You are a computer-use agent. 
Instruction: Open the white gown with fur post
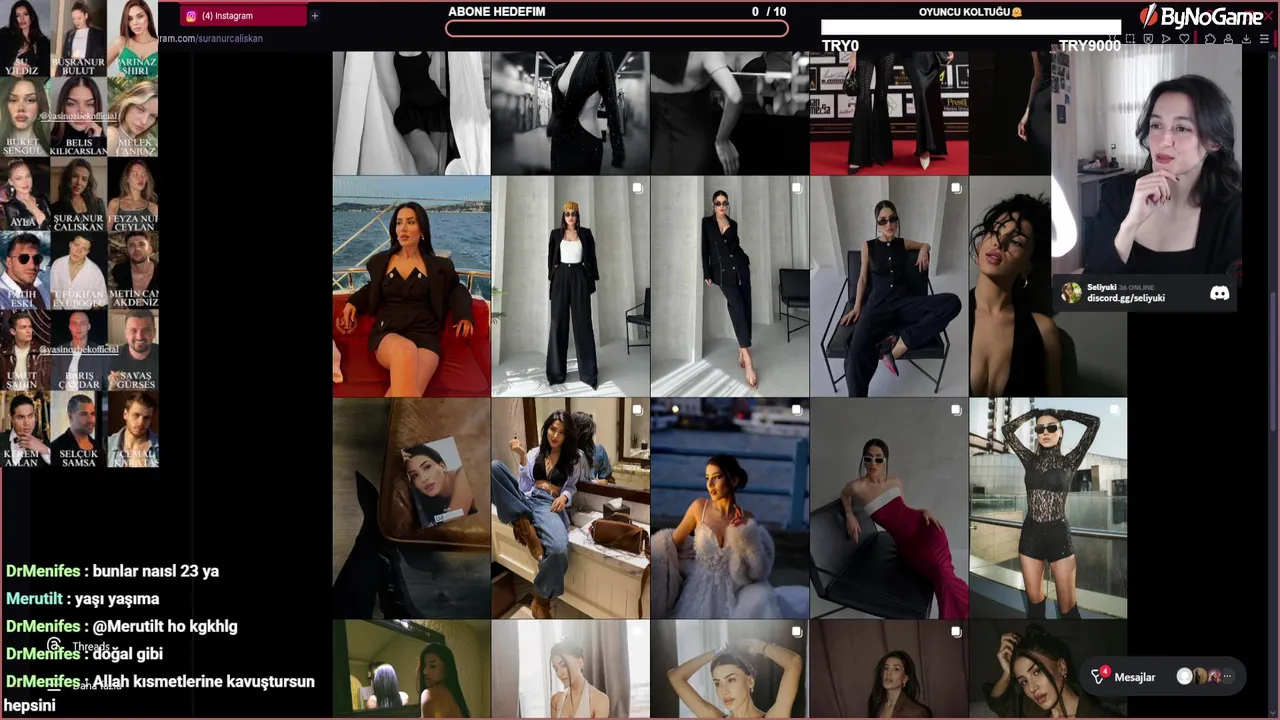pyautogui.click(x=730, y=508)
